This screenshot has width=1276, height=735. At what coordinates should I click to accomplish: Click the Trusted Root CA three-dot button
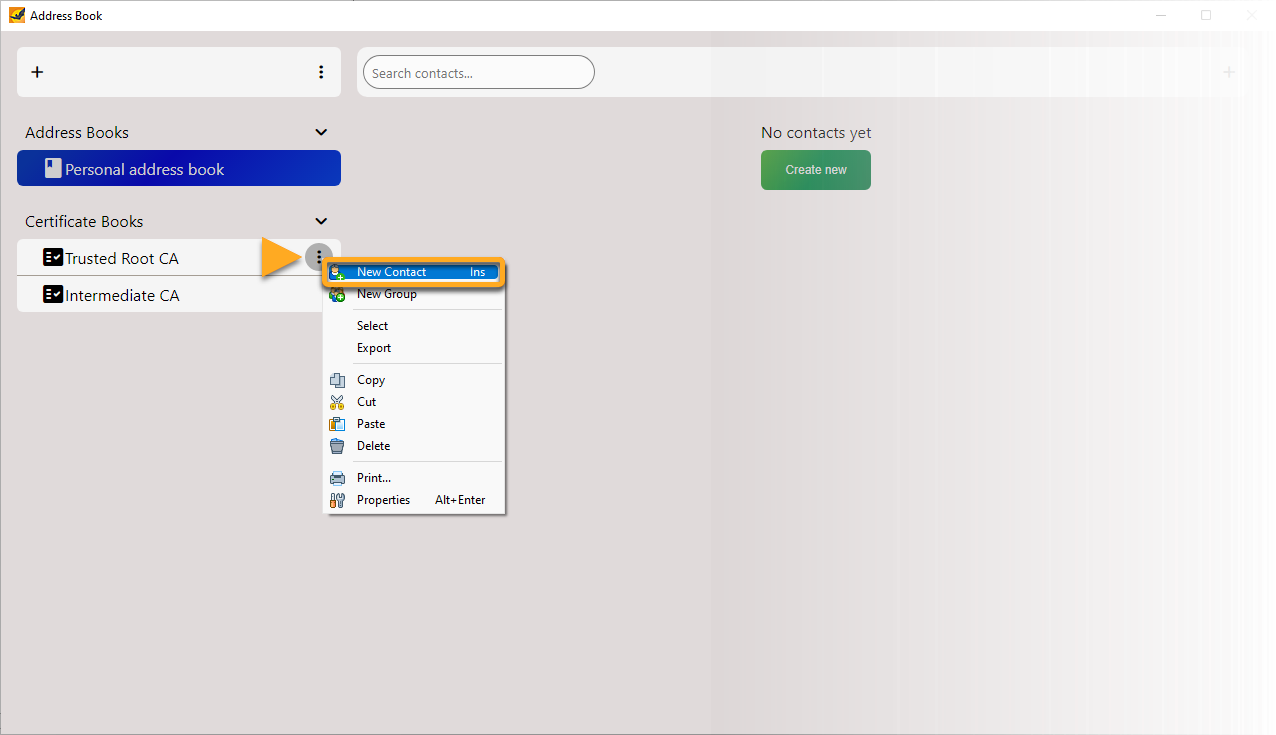pyautogui.click(x=319, y=258)
